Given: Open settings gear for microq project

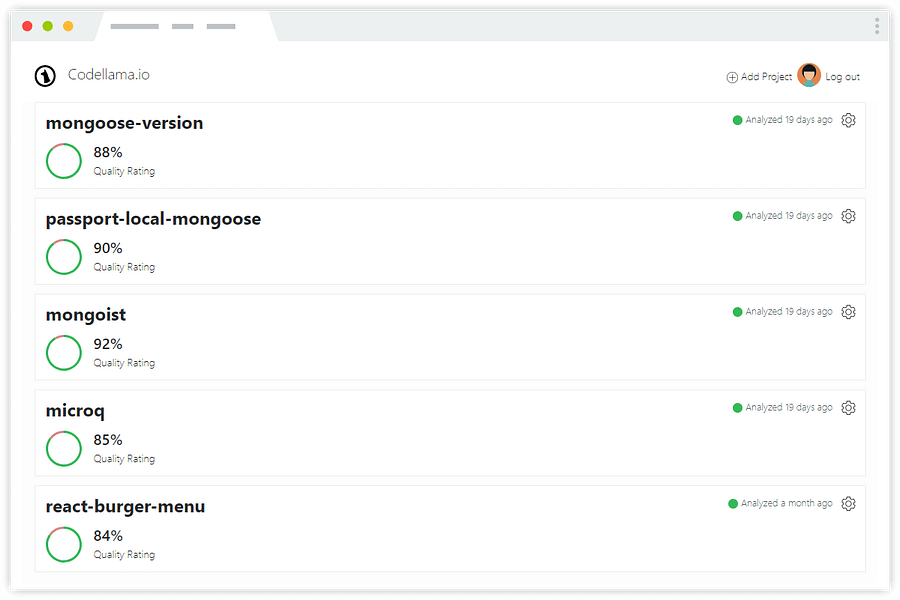Looking at the screenshot, I should 848,408.
